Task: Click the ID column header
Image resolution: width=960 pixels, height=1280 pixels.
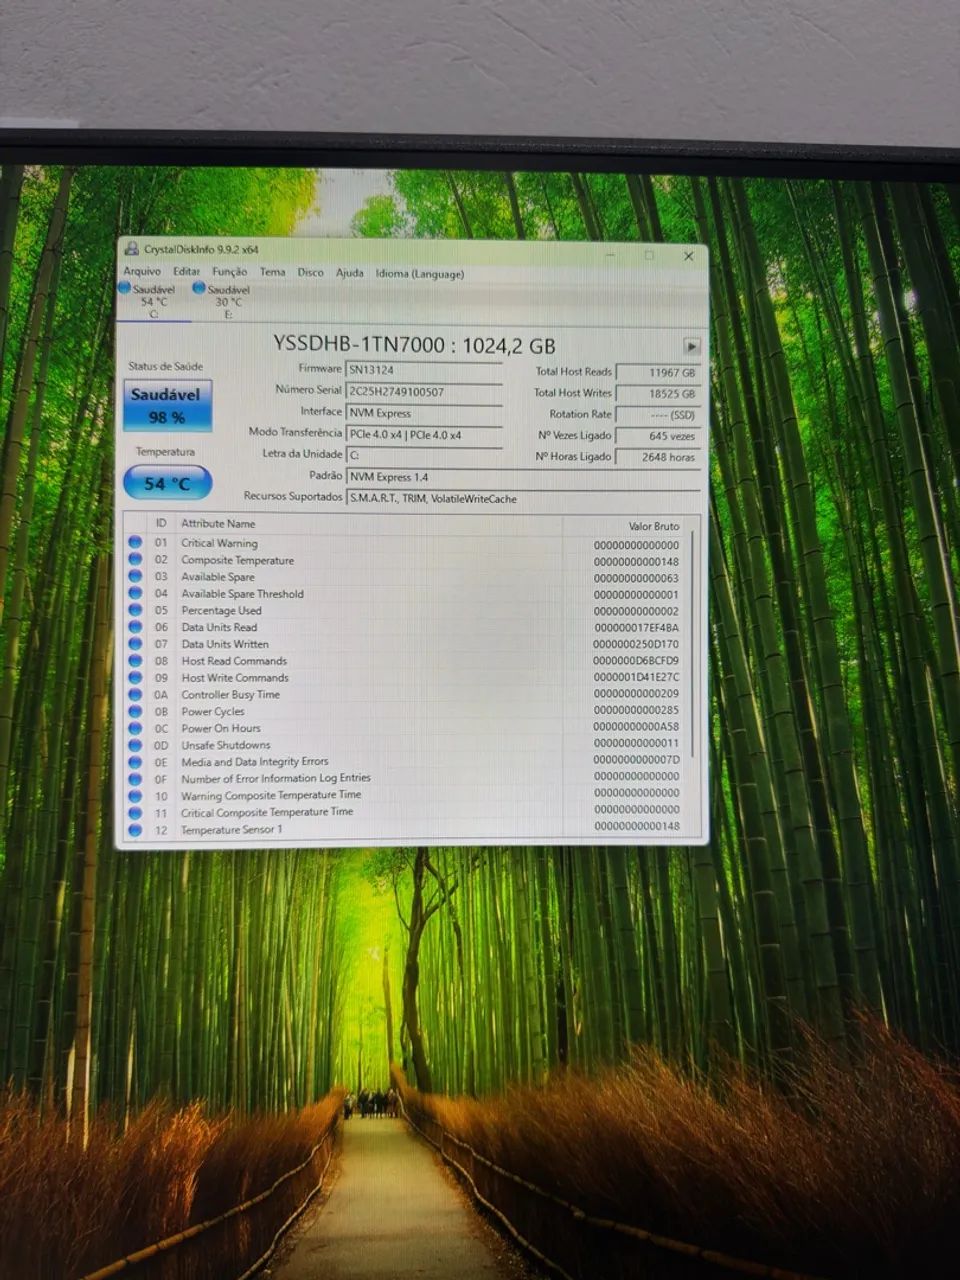Action: tap(161, 523)
